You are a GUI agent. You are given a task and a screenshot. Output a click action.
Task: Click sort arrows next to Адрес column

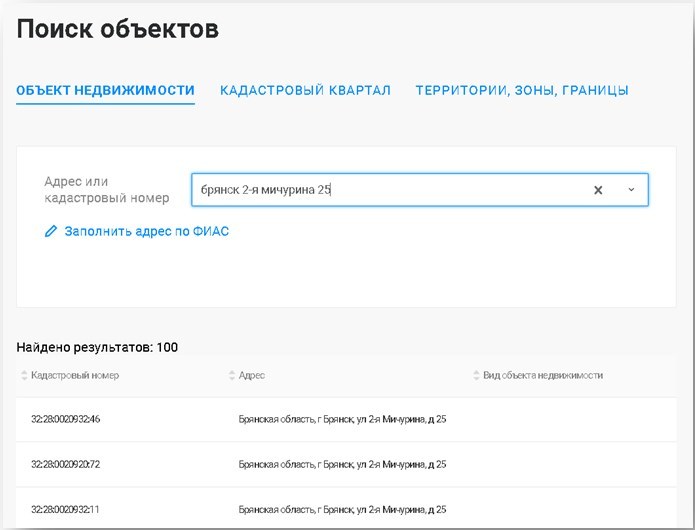pyautogui.click(x=232, y=376)
